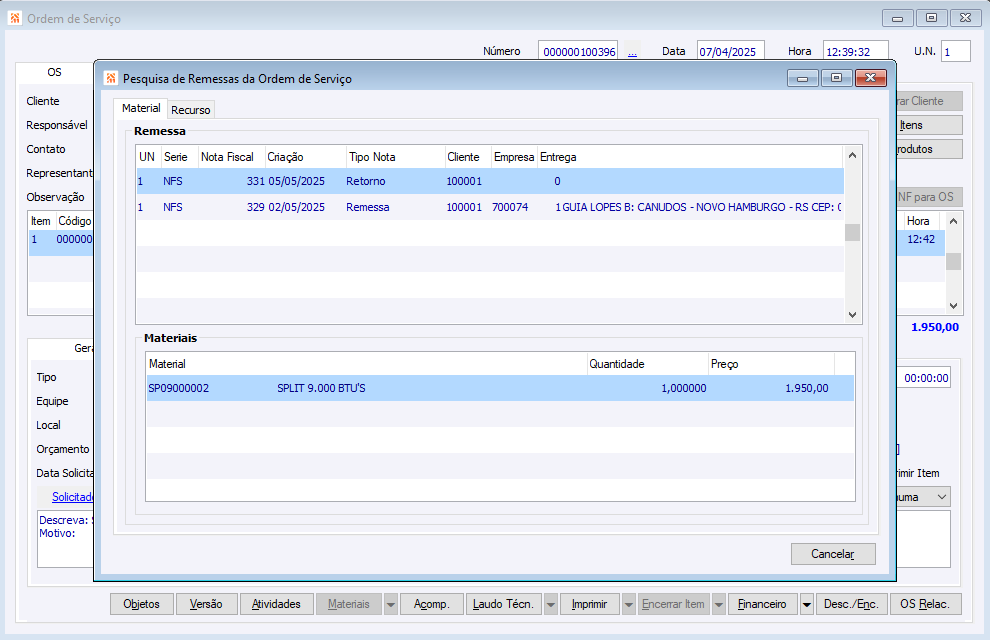
Task: Click the Pesquisa de Remessas dialog icon
Action: [x=111, y=78]
